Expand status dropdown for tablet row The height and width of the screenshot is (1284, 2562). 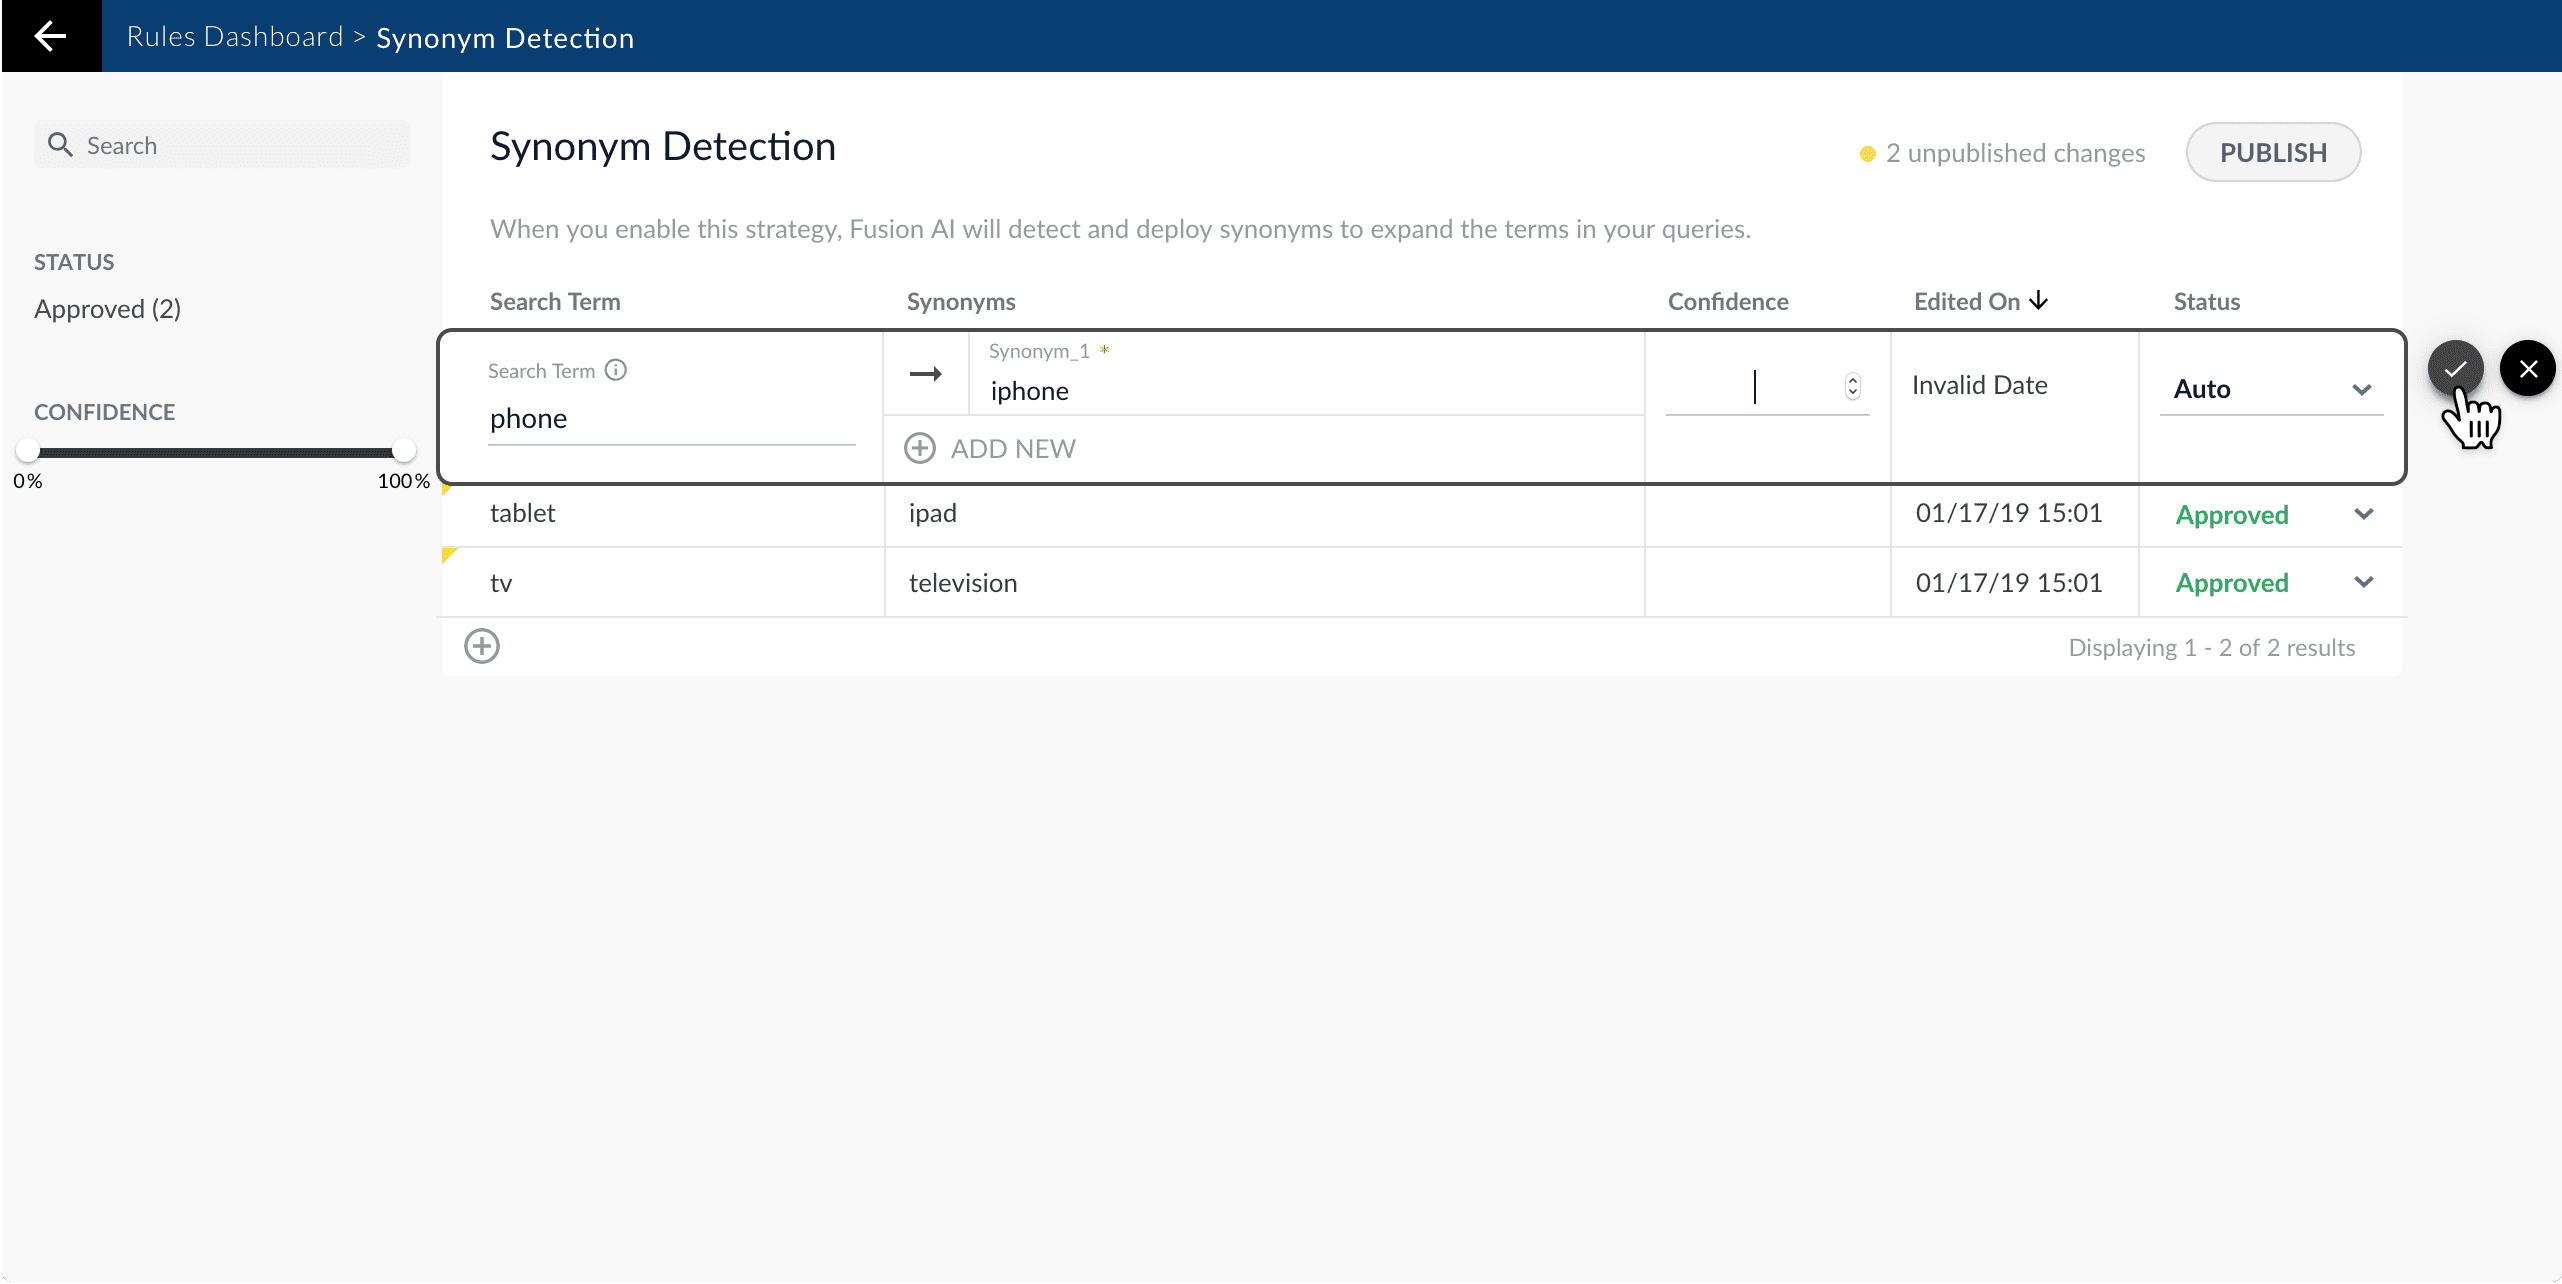pyautogui.click(x=2363, y=514)
